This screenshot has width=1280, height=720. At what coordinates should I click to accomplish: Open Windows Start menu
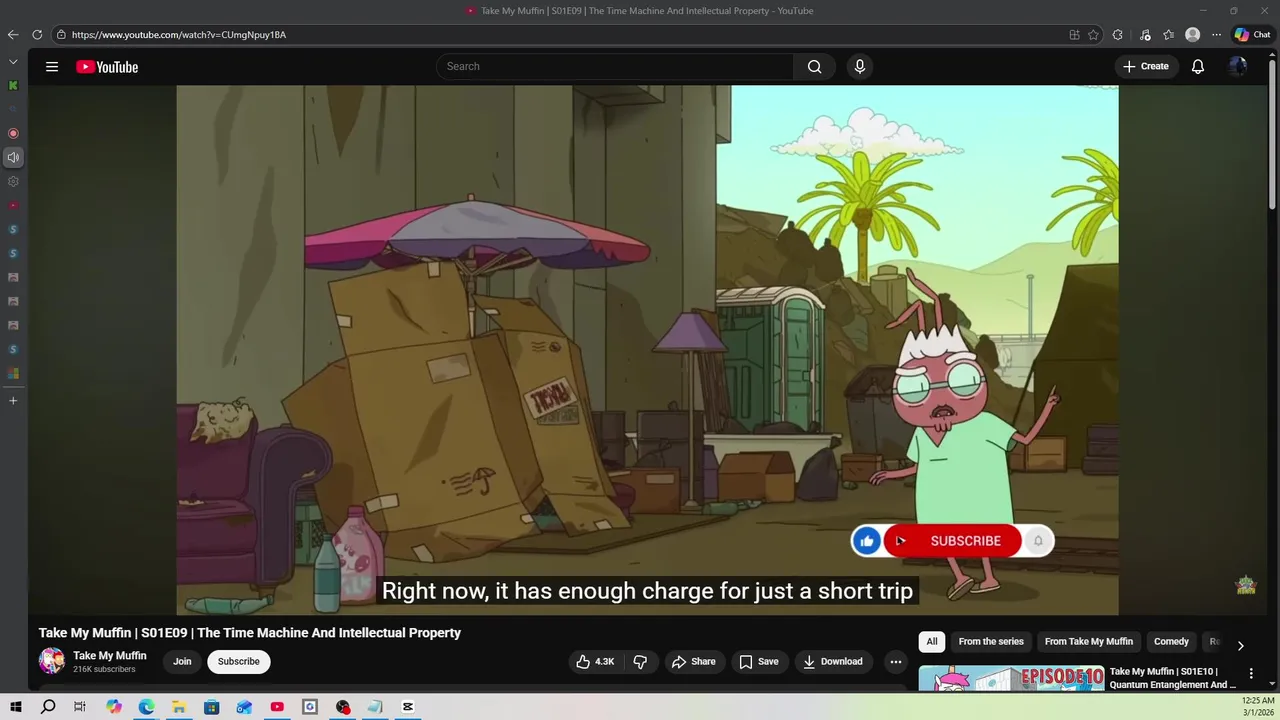pos(15,707)
